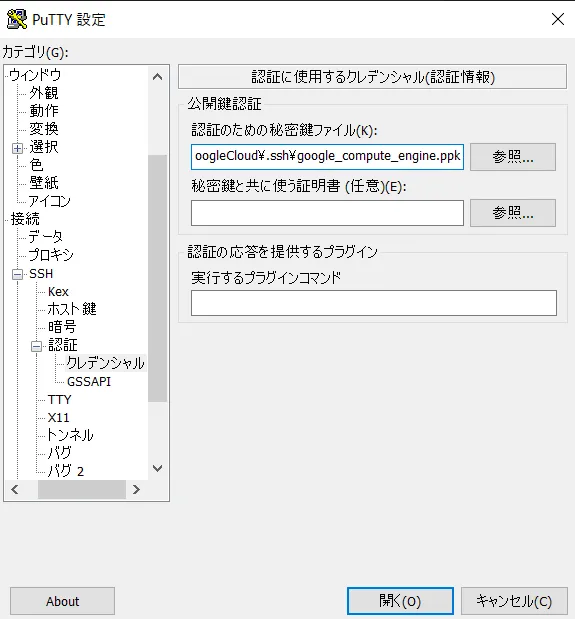Select Kex under SSH
575x619 pixels.
click(x=58, y=292)
